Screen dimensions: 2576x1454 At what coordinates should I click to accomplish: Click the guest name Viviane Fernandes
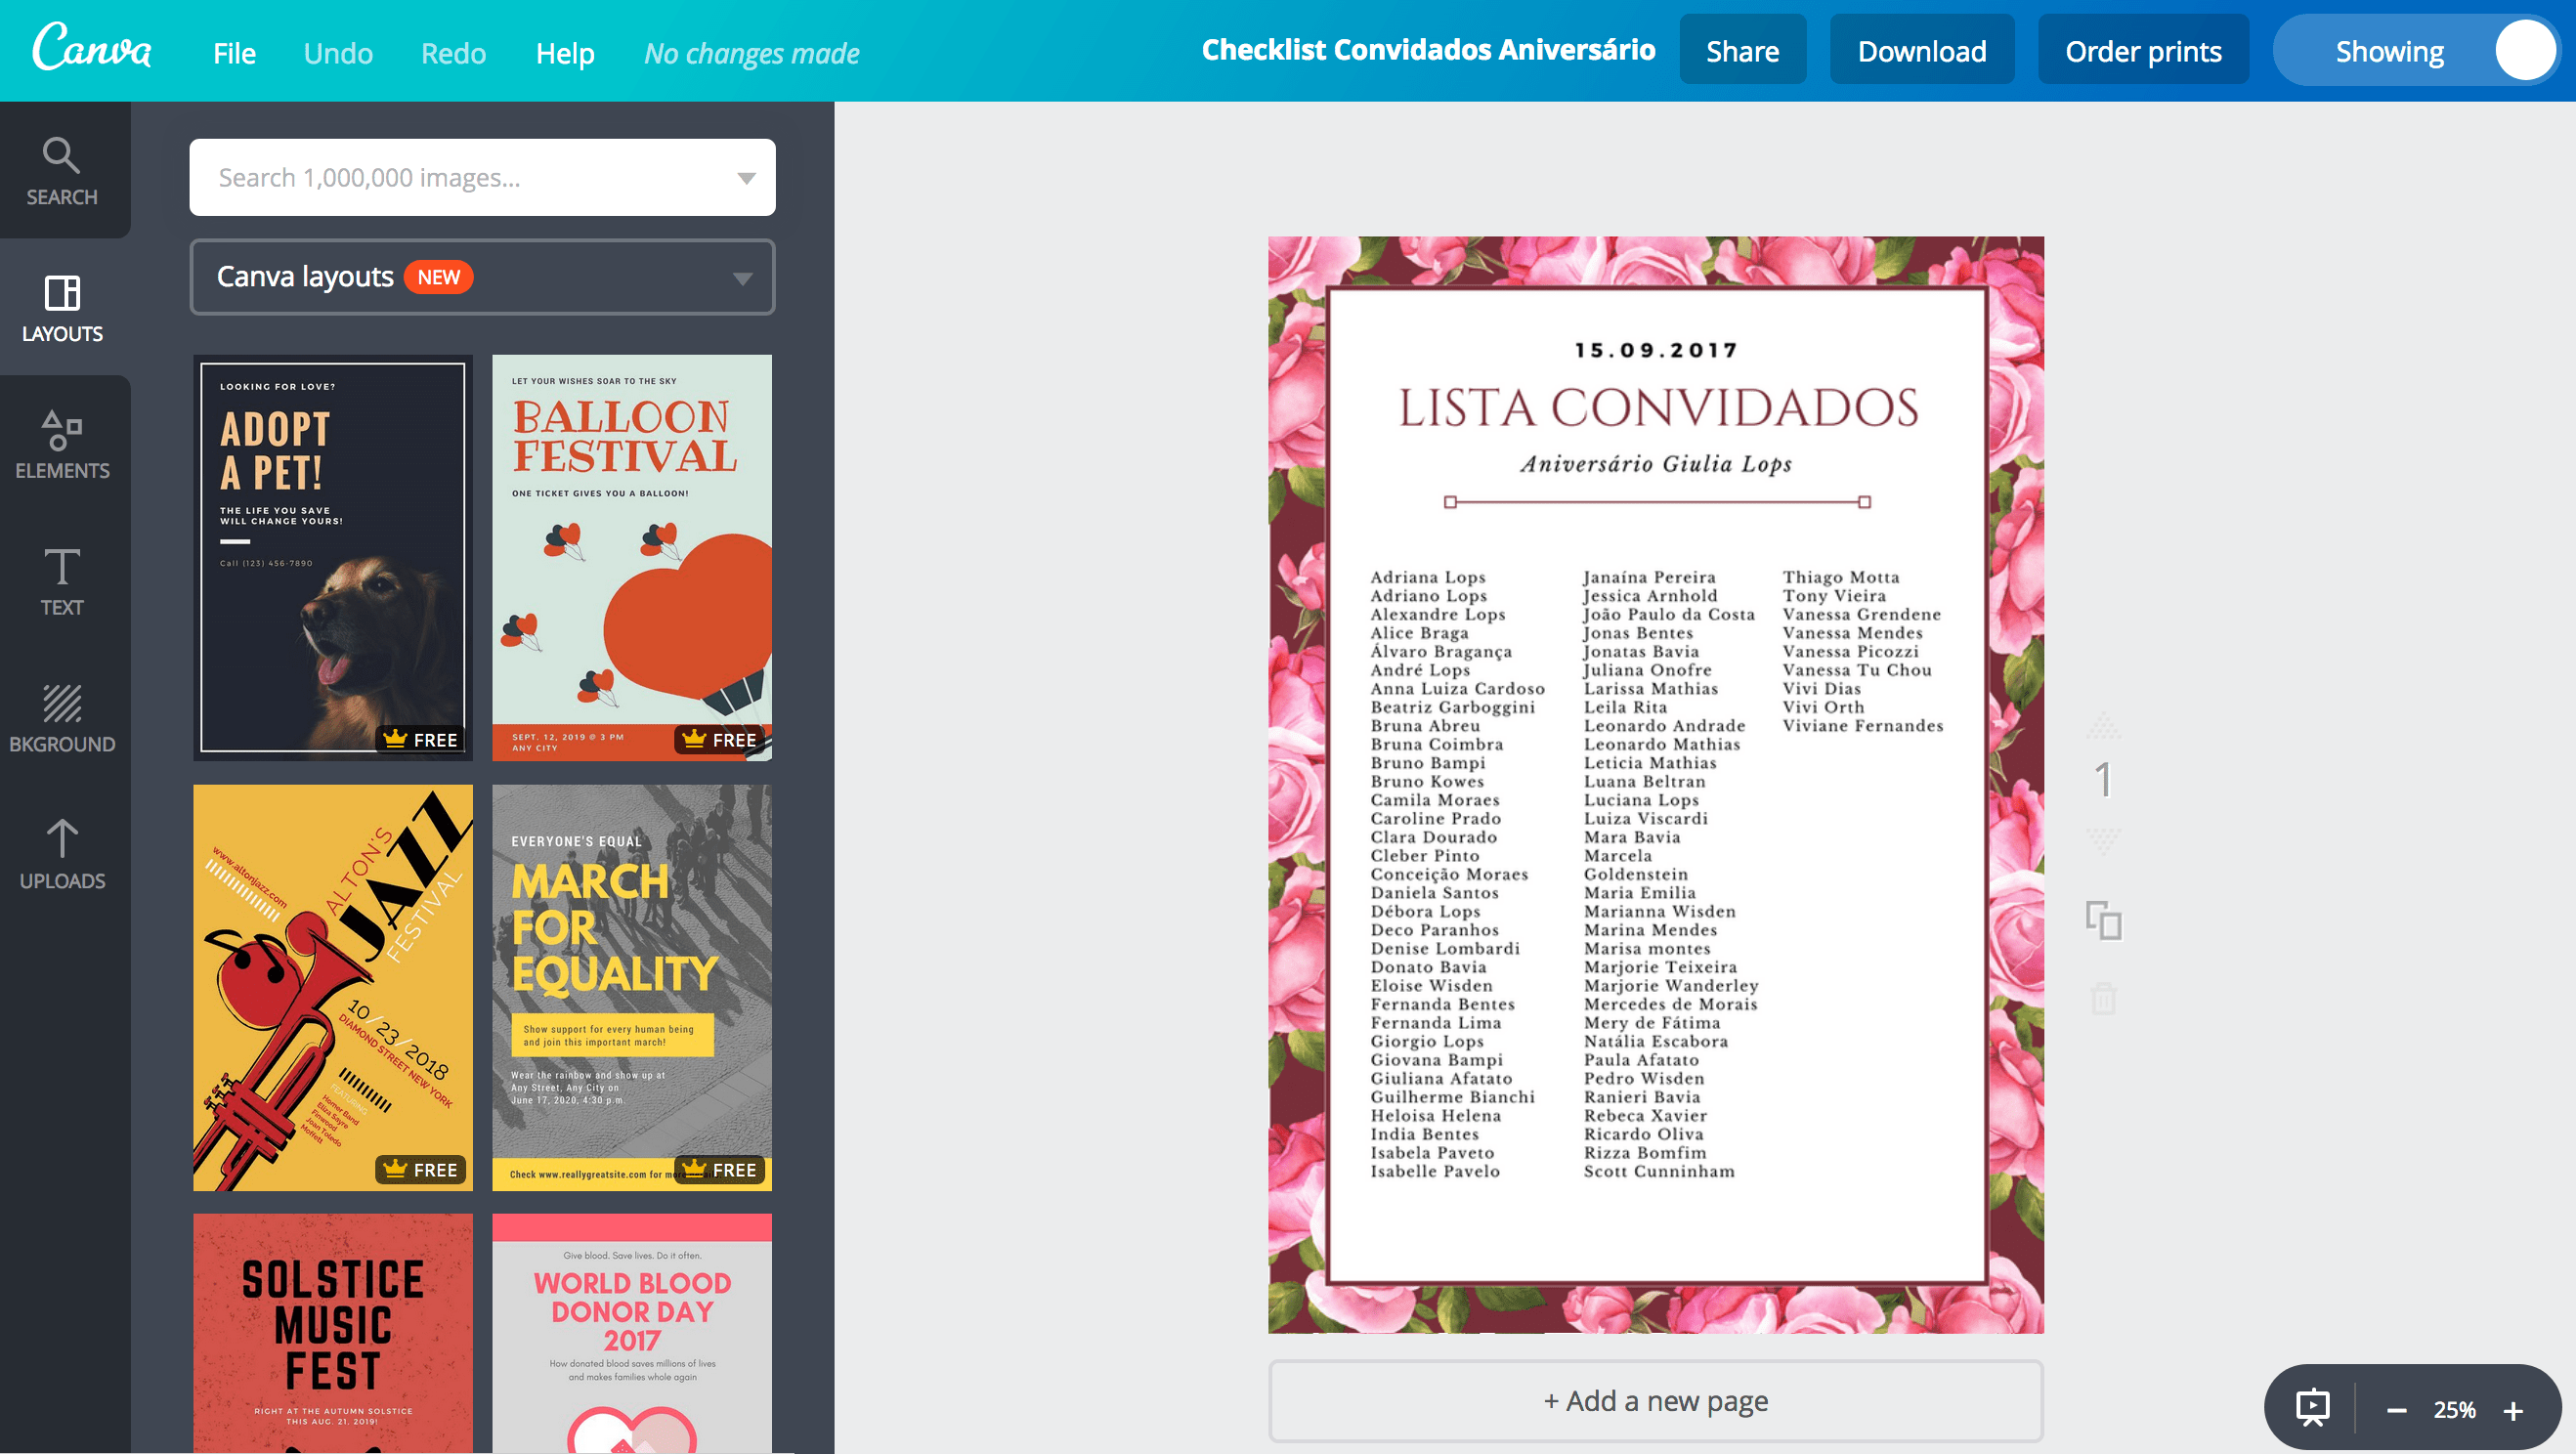click(1863, 726)
